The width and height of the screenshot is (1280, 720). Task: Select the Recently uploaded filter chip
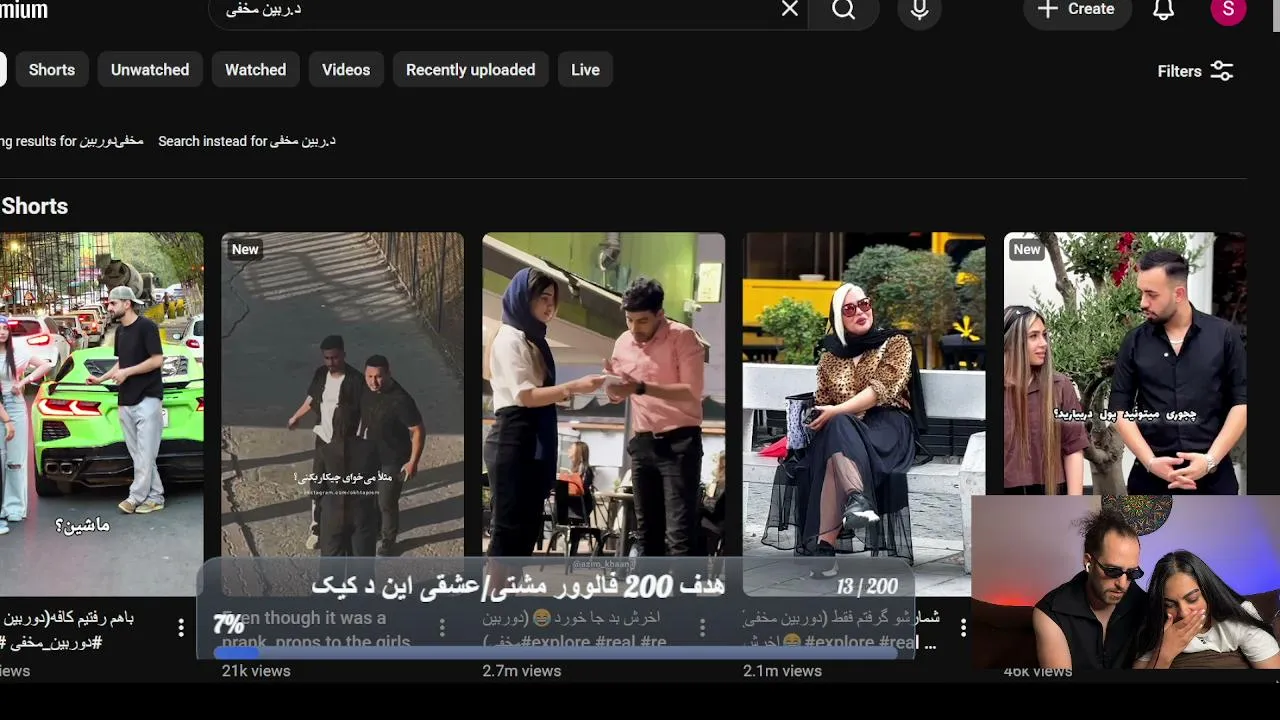[x=470, y=70]
